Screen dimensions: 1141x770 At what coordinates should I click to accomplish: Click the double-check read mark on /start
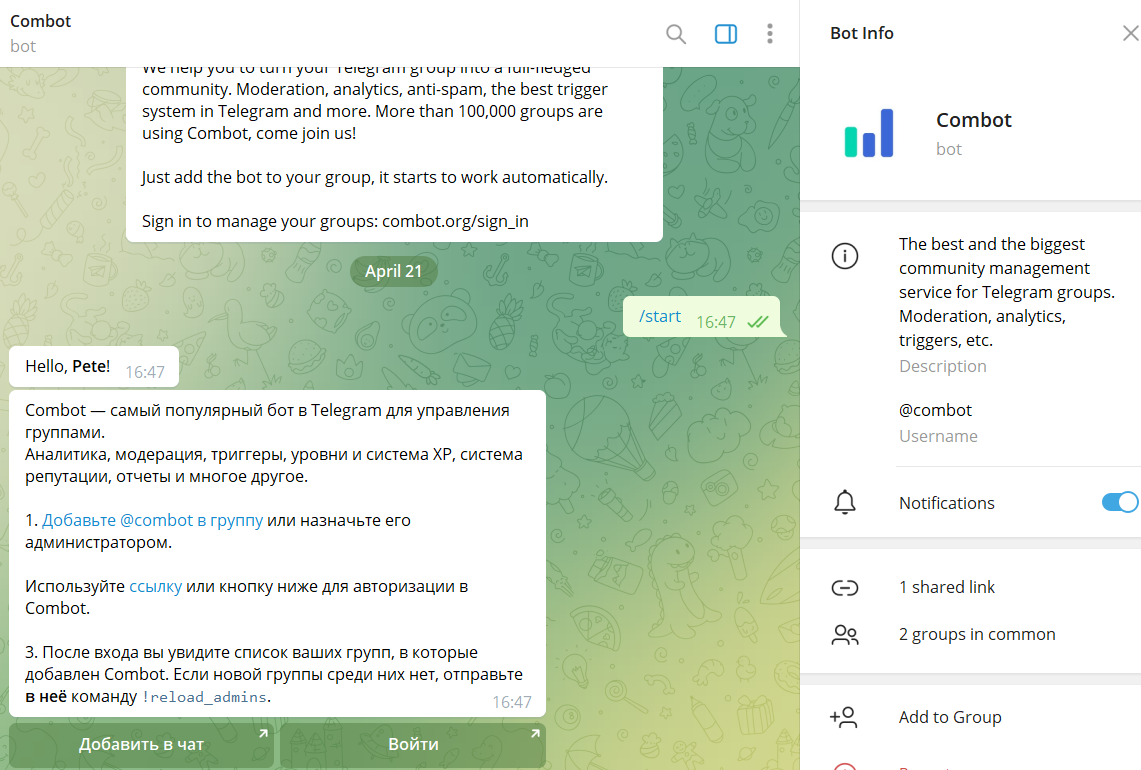[758, 322]
